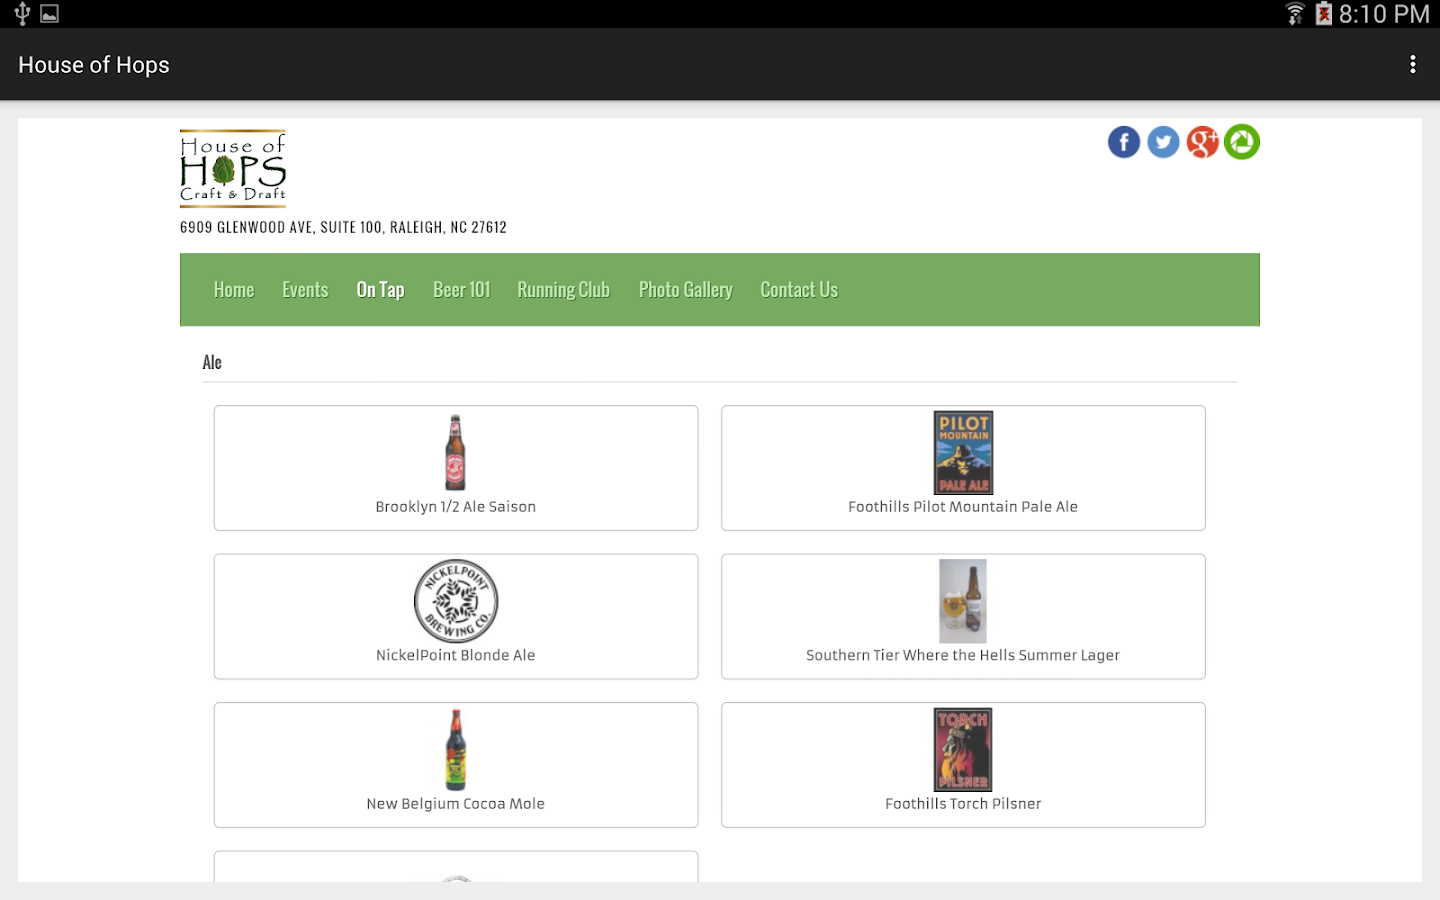Open the Contact Us page

click(x=798, y=290)
